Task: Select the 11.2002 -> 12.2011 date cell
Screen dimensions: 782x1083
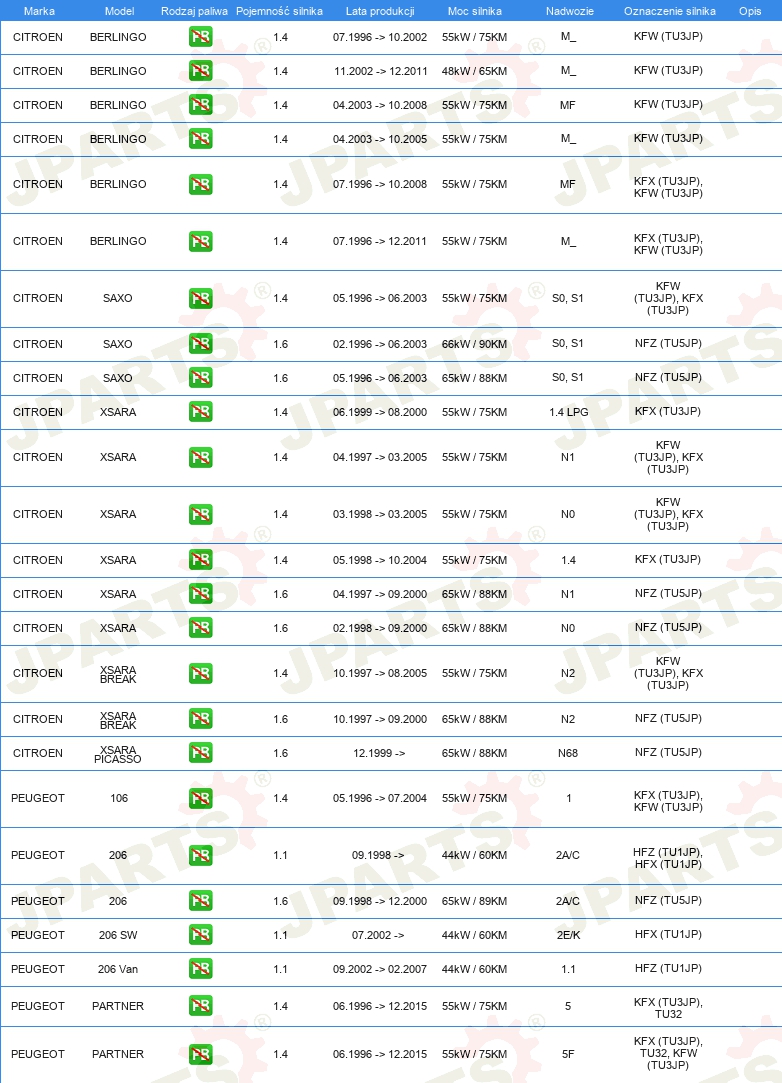Action: (381, 71)
